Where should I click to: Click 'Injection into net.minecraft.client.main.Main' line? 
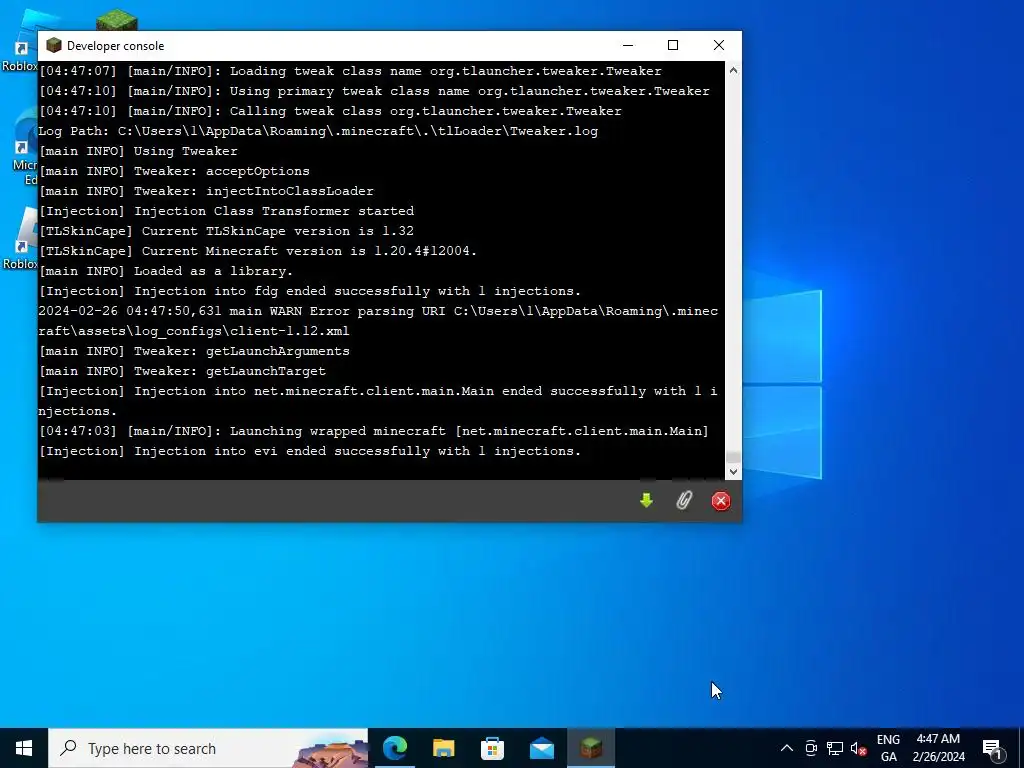(378, 401)
